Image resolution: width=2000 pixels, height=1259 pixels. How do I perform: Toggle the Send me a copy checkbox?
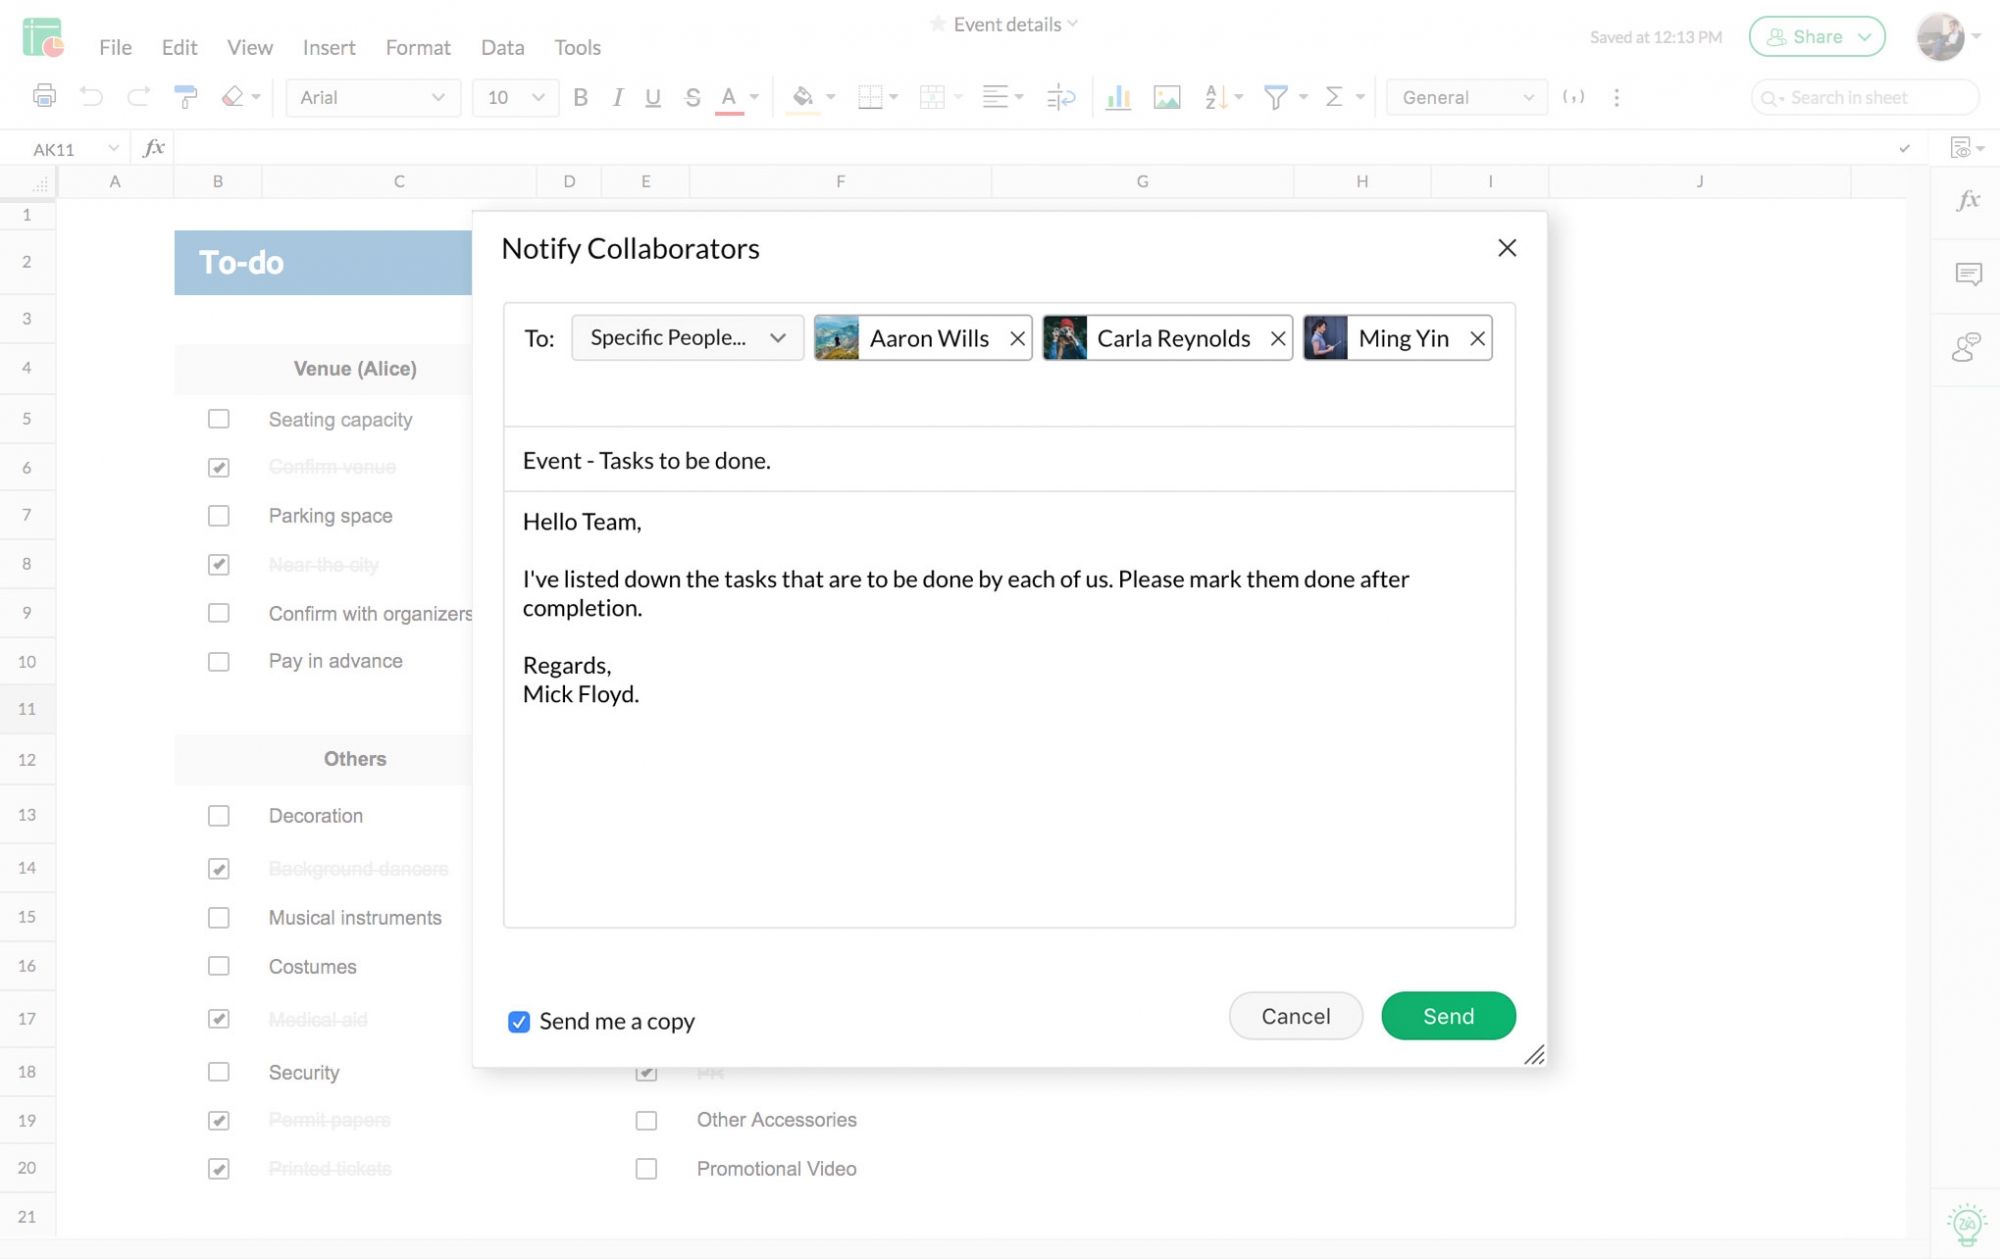click(518, 1020)
